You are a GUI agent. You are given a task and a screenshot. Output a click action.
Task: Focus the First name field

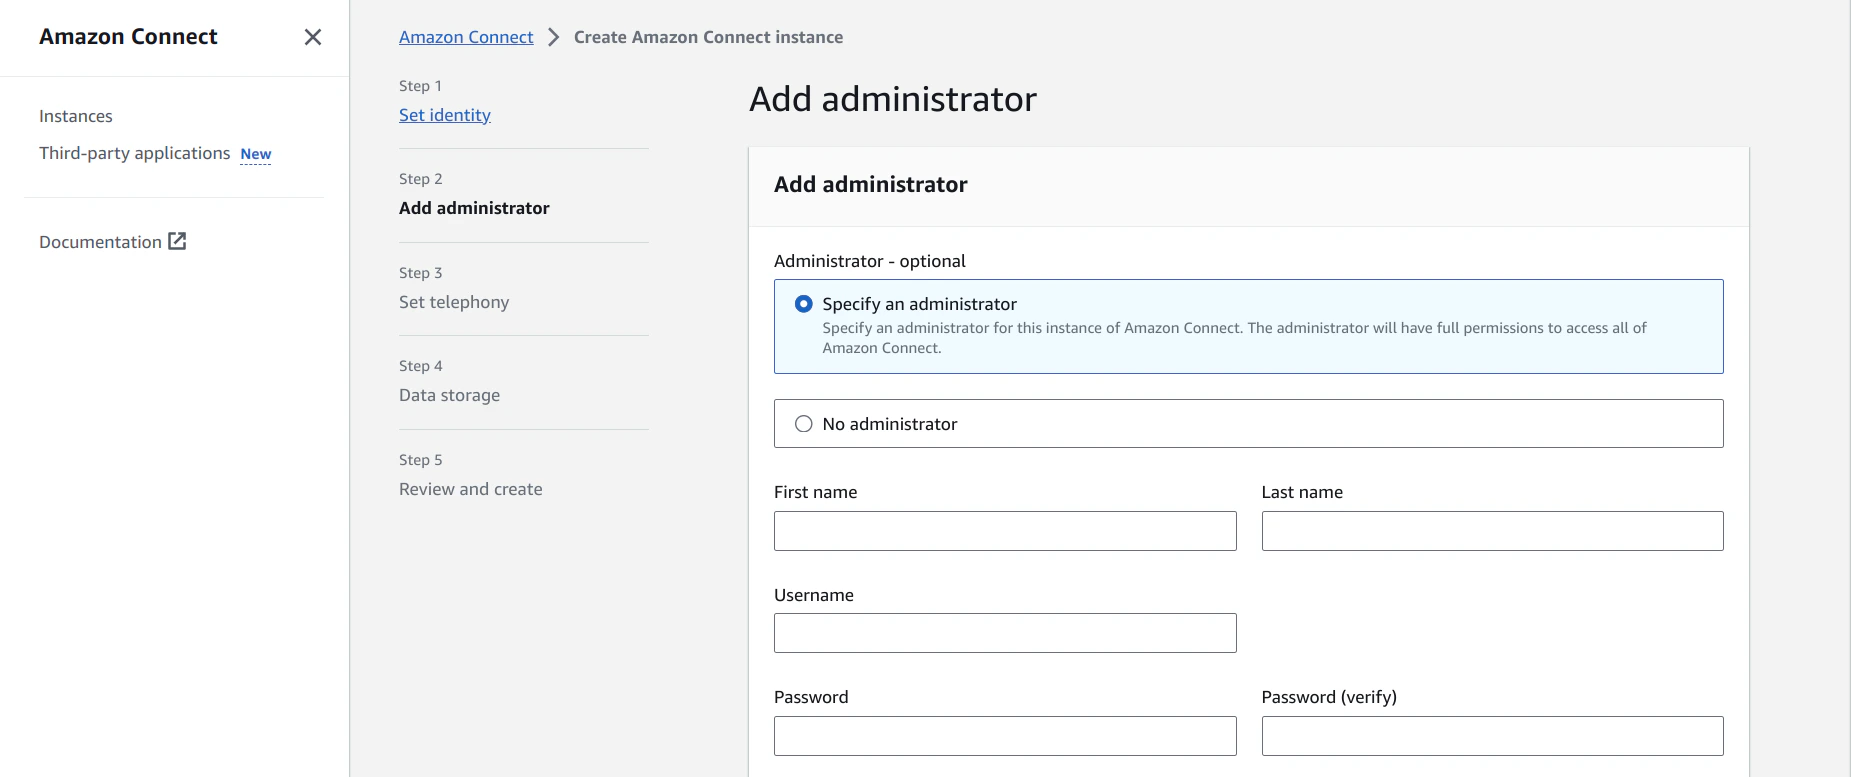pos(1005,531)
